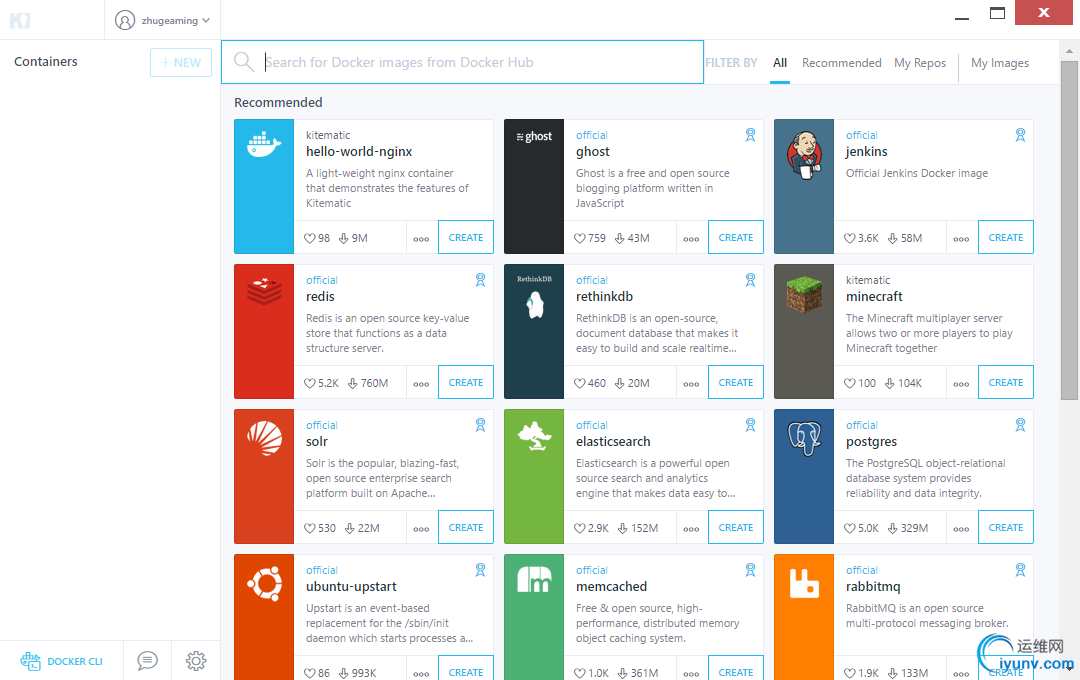Focus the Docker Hub search field
This screenshot has width=1080, height=680.
pyautogui.click(x=462, y=62)
